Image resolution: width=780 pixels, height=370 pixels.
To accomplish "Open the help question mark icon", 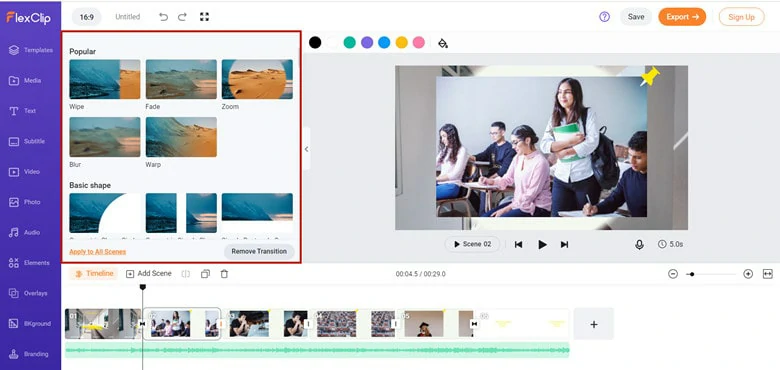I will (604, 17).
